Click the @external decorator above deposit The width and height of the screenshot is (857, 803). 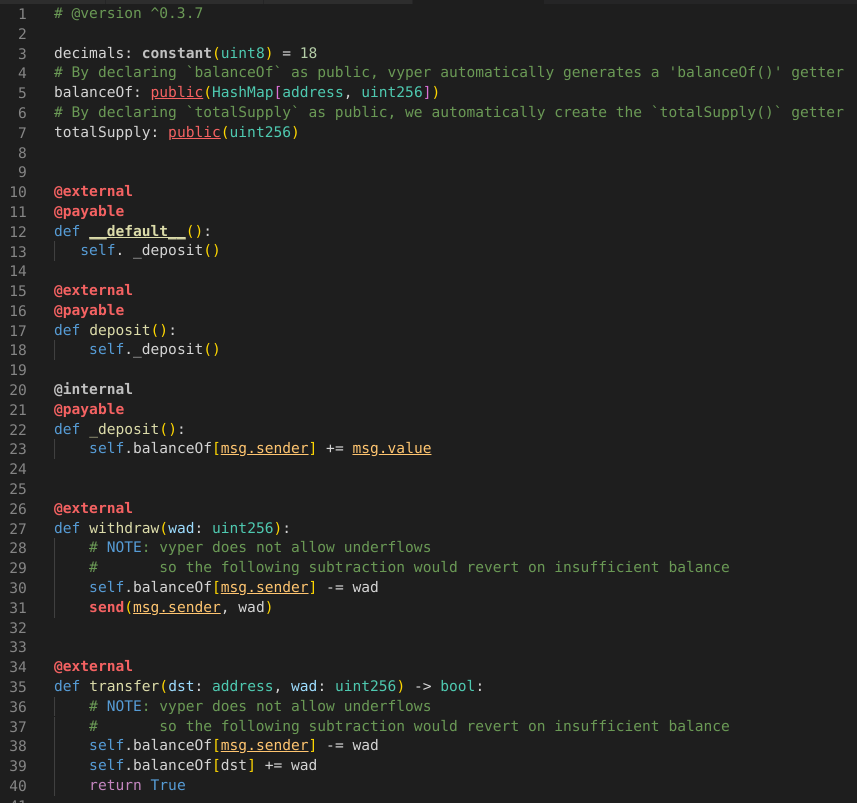pos(93,290)
